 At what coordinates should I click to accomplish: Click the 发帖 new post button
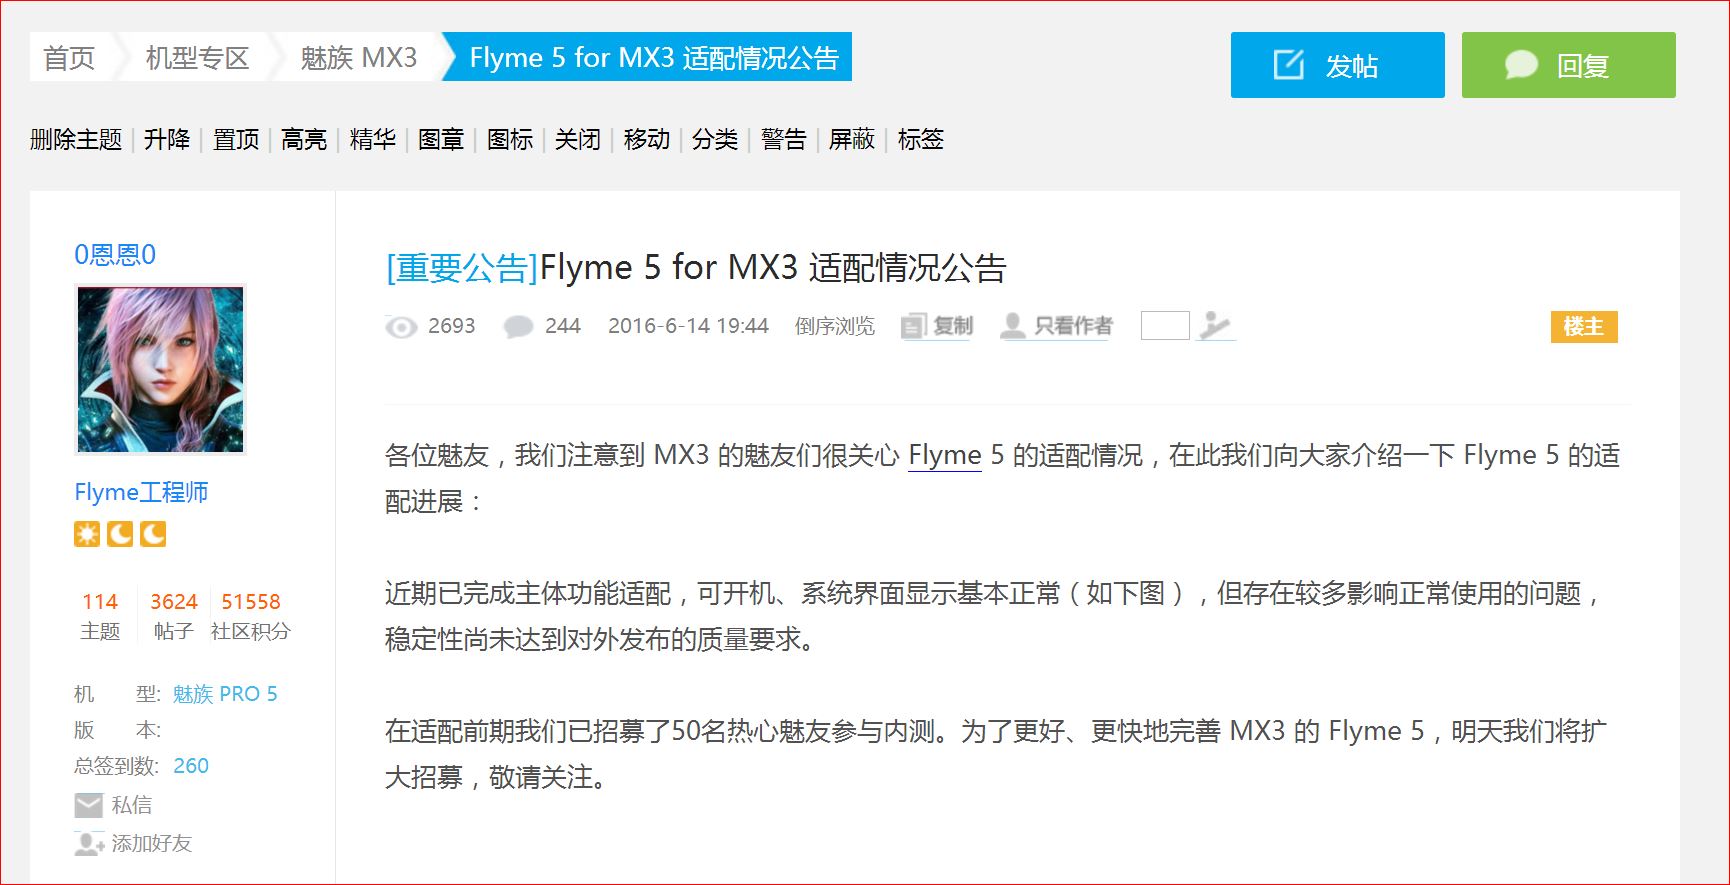(x=1337, y=65)
